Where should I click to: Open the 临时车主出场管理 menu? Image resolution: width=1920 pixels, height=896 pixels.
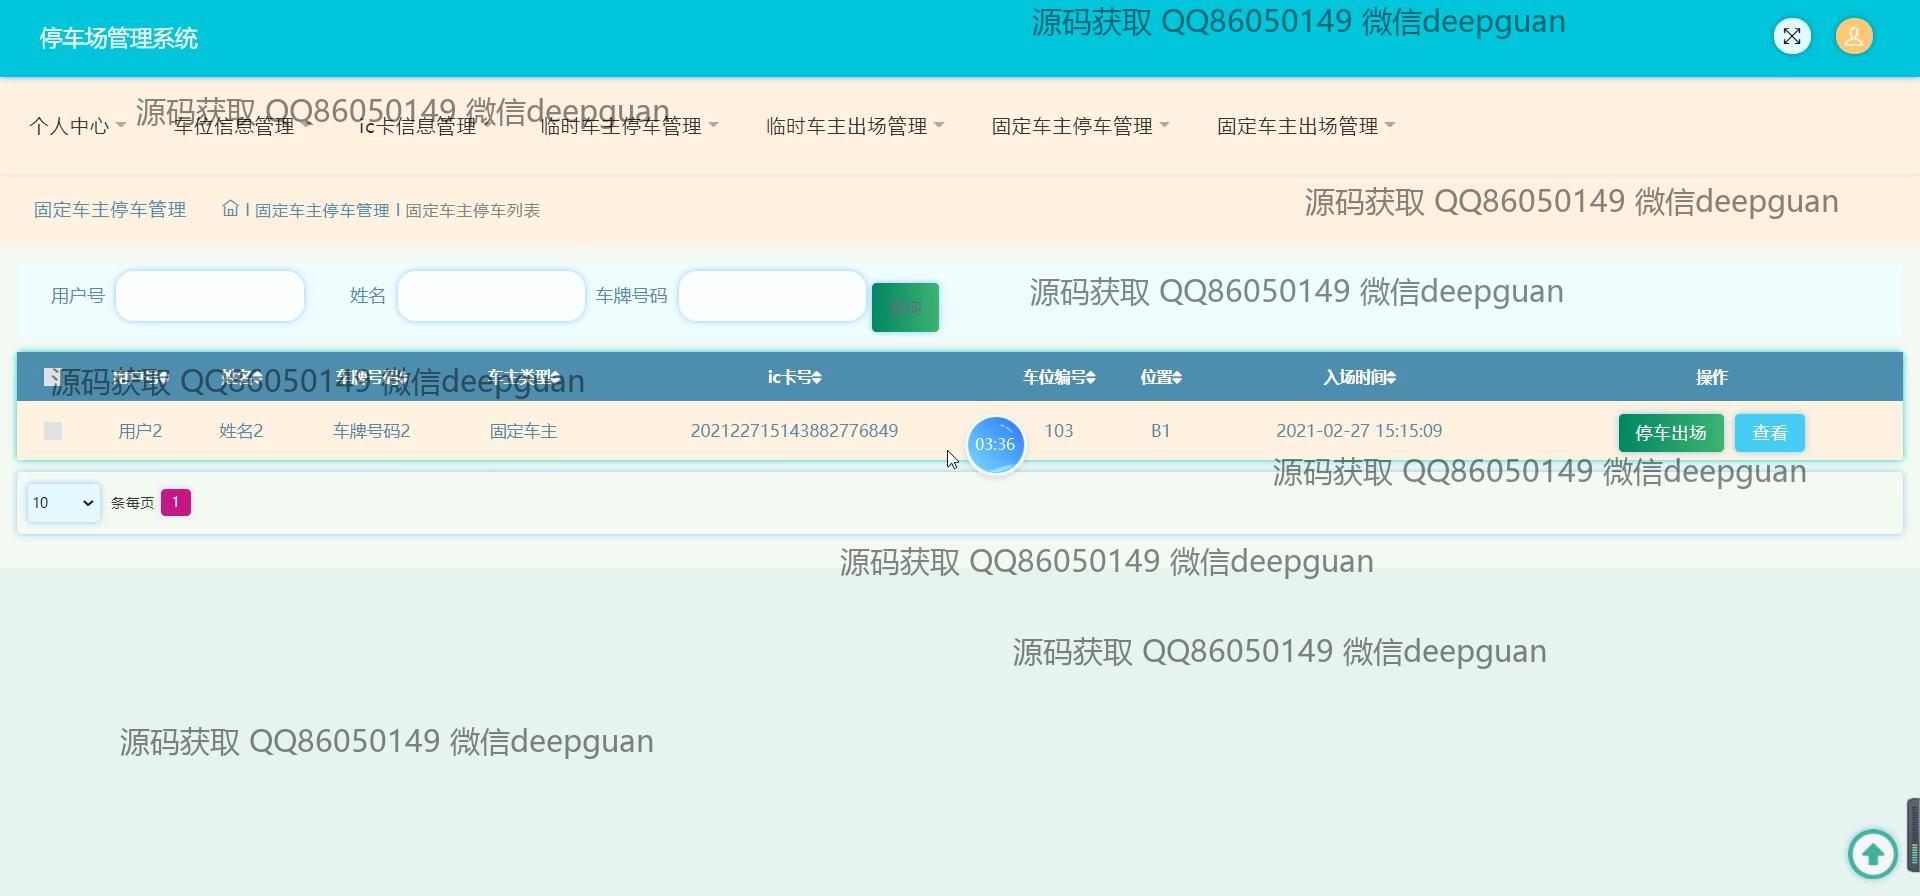(x=854, y=126)
